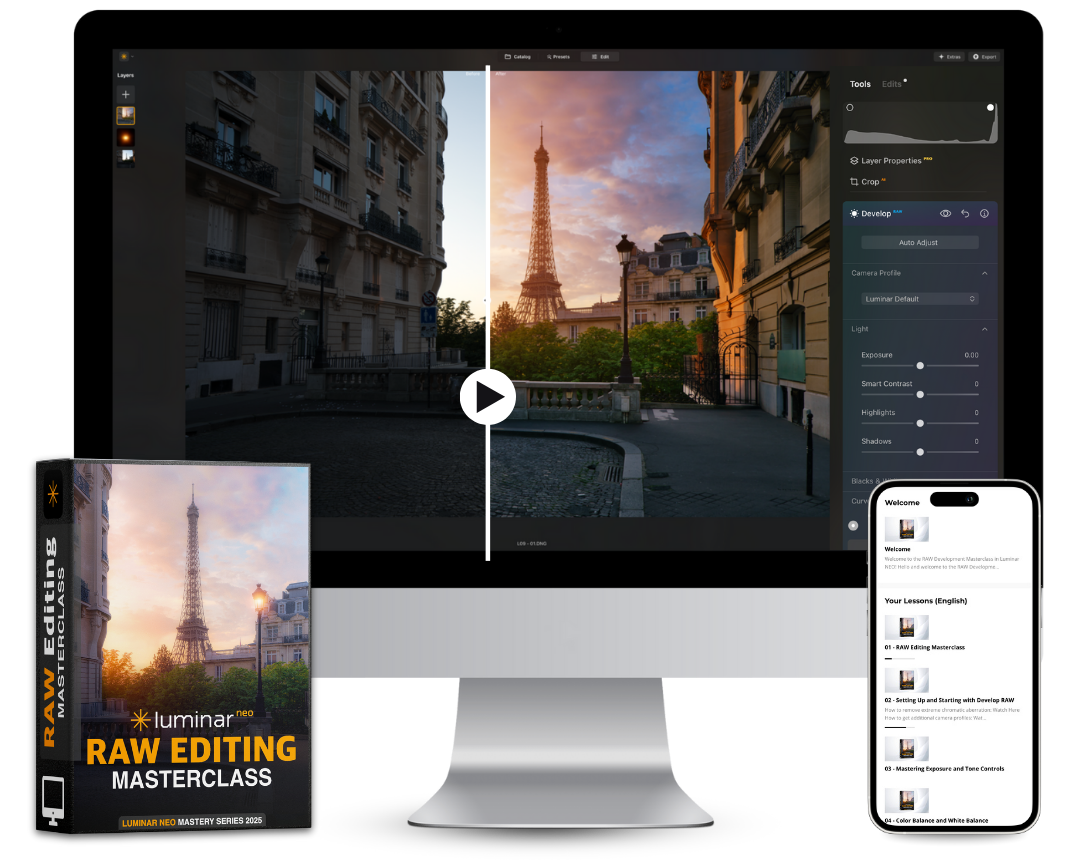Click the Smart Contrast slider handle
Image resolution: width=1080 pixels, height=866 pixels.
click(920, 395)
